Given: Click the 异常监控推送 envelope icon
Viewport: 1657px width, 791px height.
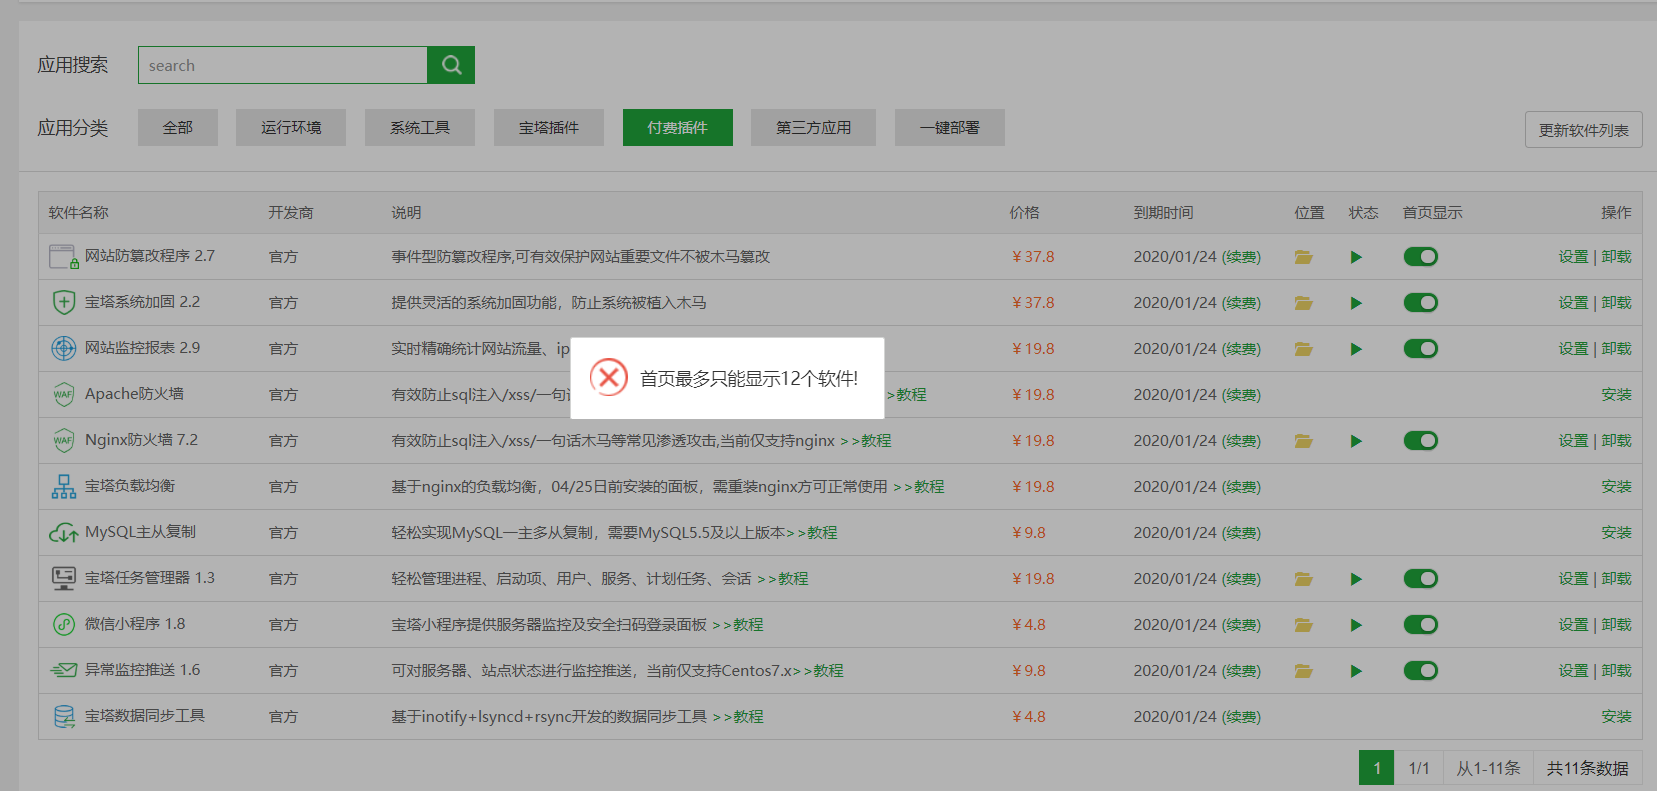Looking at the screenshot, I should coord(64,670).
